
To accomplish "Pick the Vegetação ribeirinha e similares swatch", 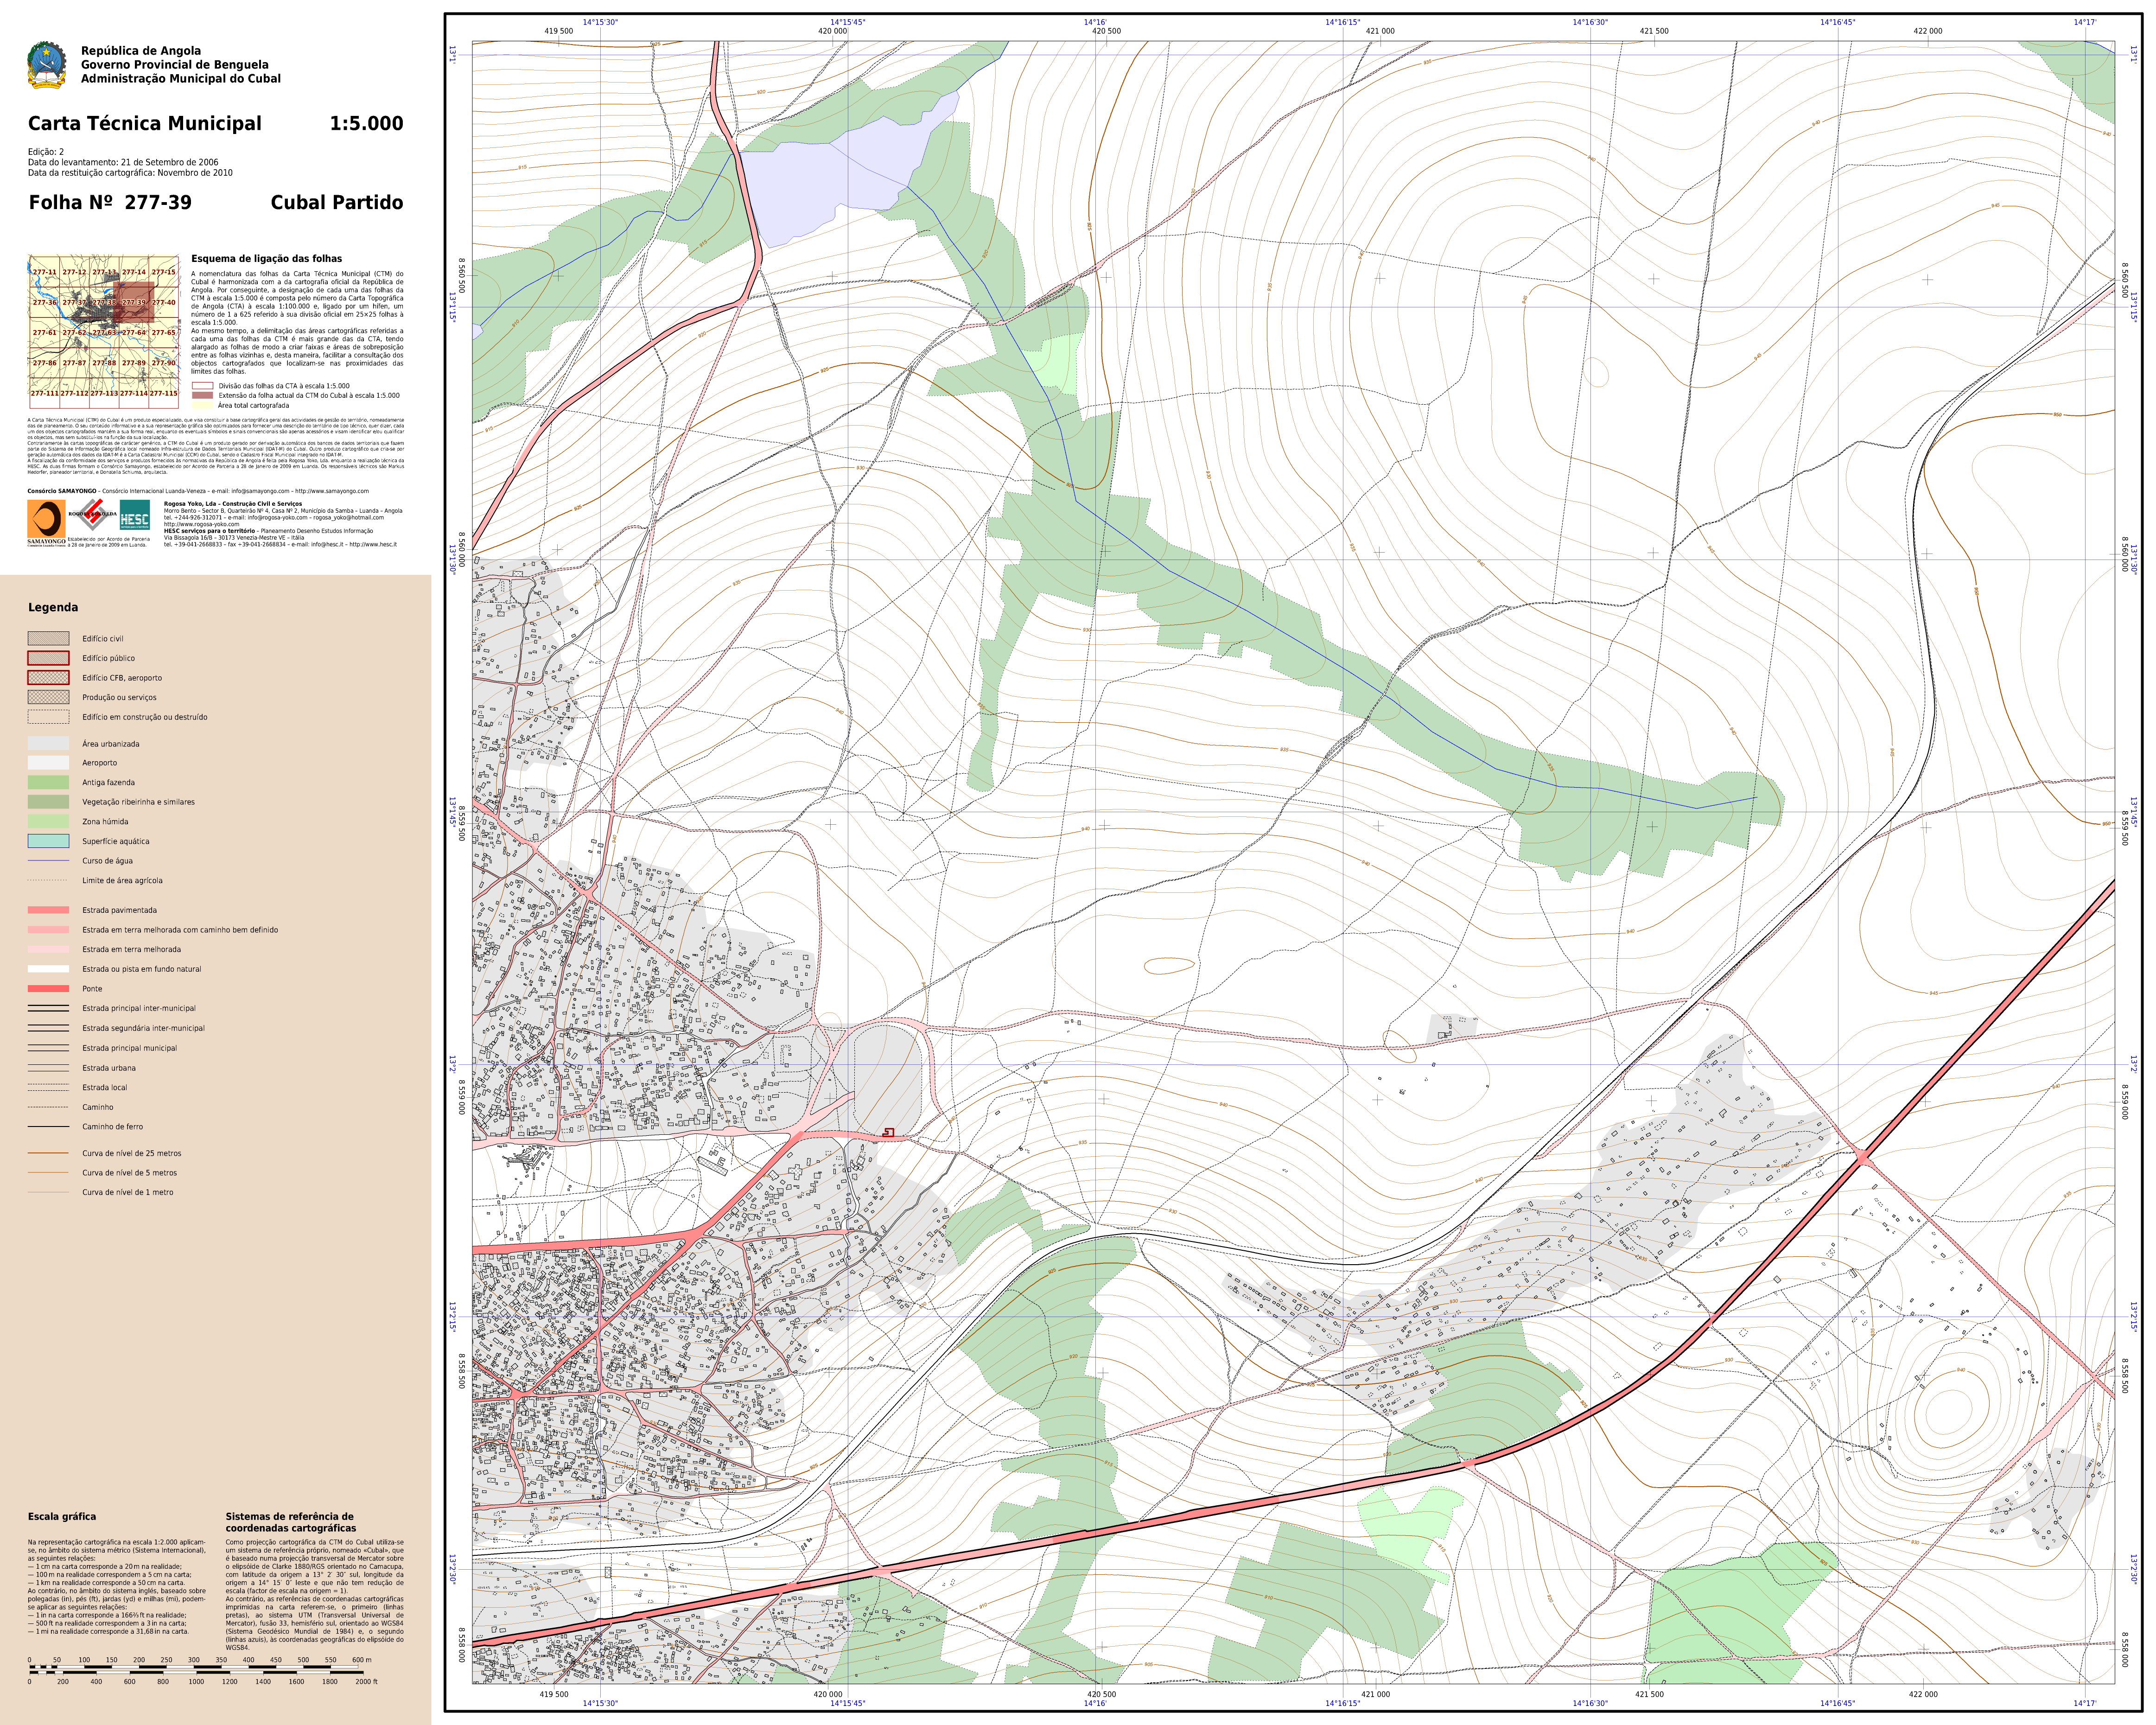I will (48, 801).
